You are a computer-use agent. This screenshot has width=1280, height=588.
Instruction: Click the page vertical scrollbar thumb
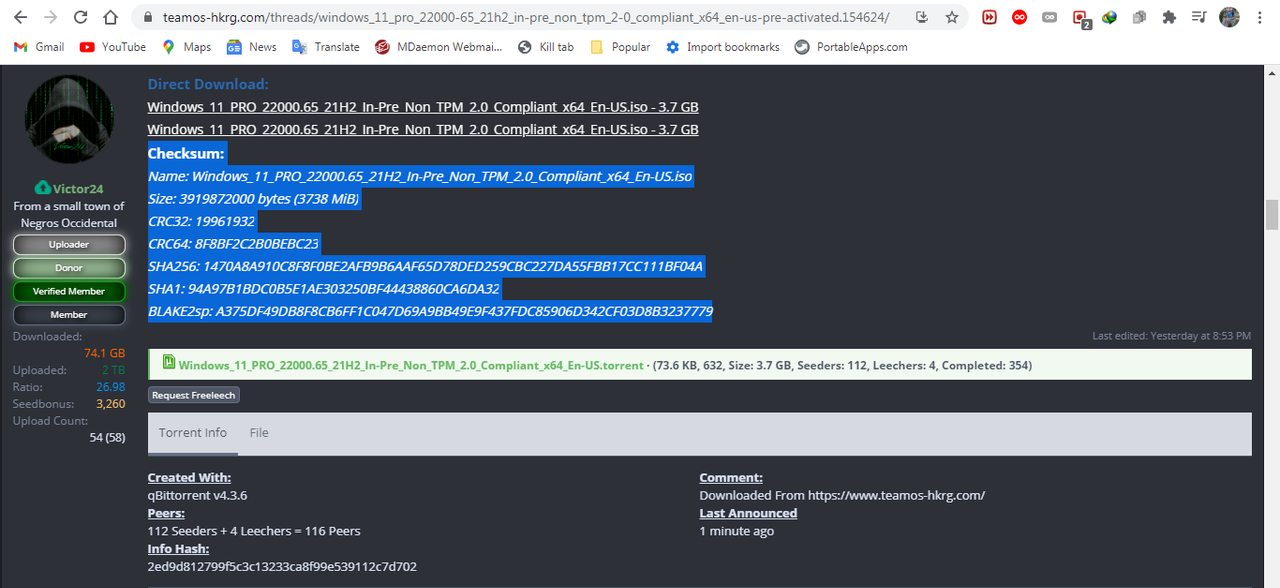click(1272, 215)
